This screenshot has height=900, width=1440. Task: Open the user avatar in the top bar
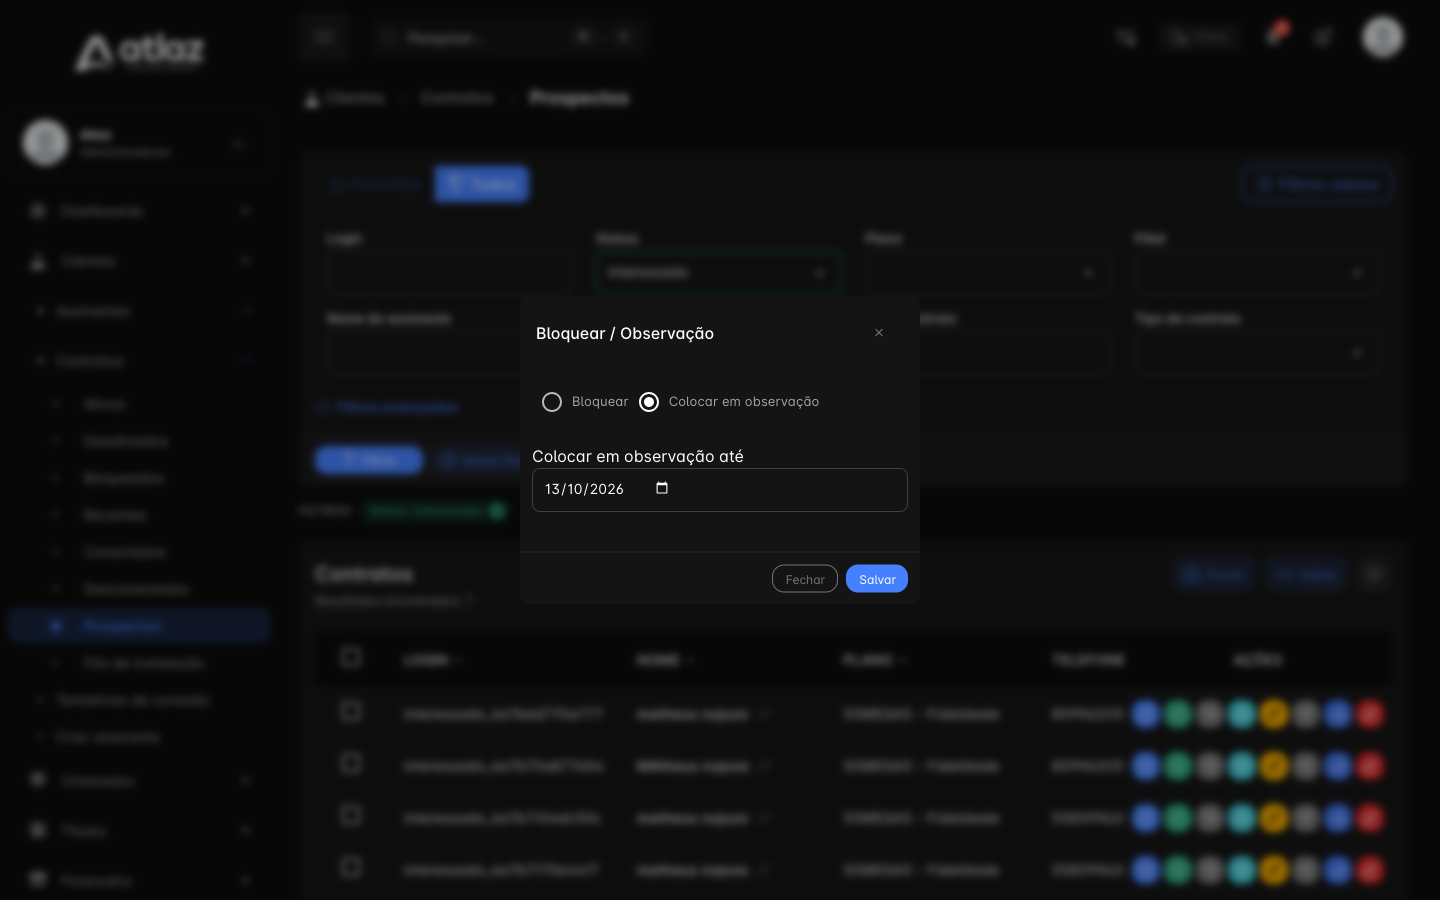tap(1383, 37)
